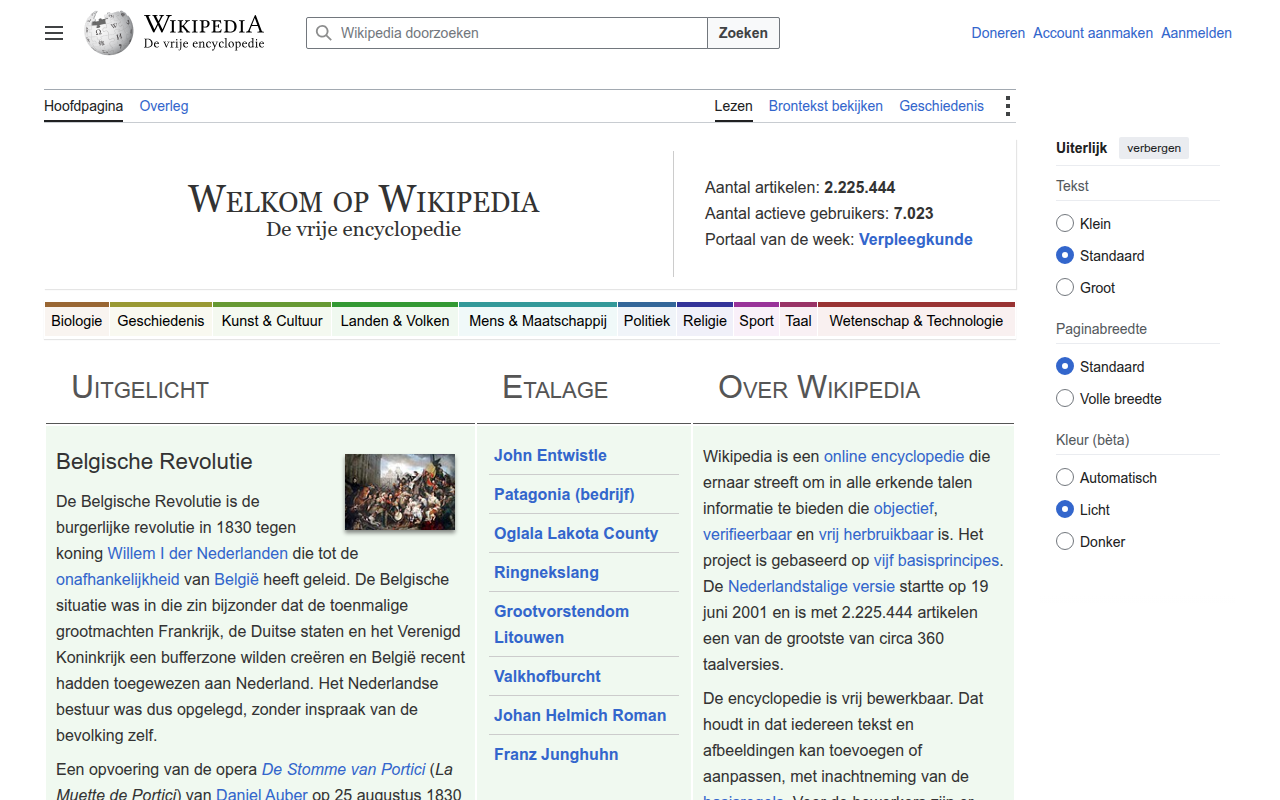Select the Lezen tab
Screen dimensions: 1280x800
(x=733, y=106)
